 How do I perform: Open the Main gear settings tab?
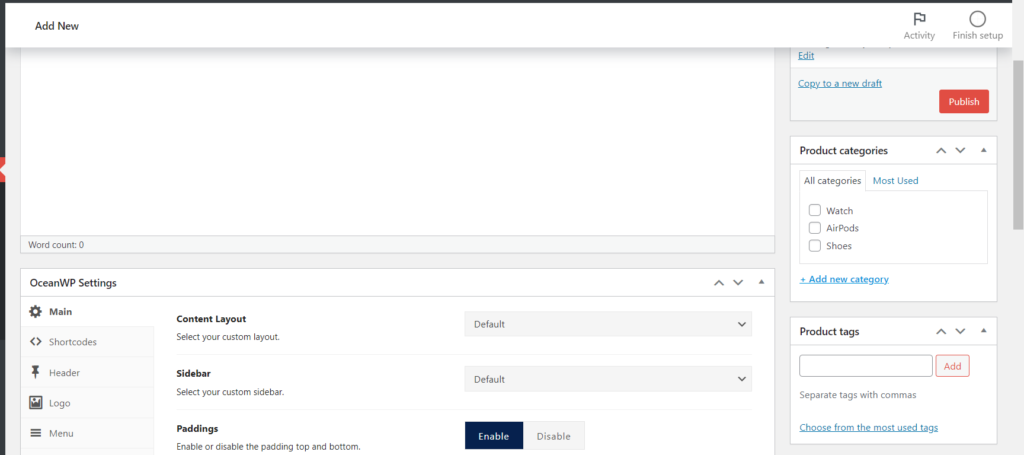pyautogui.click(x=36, y=312)
